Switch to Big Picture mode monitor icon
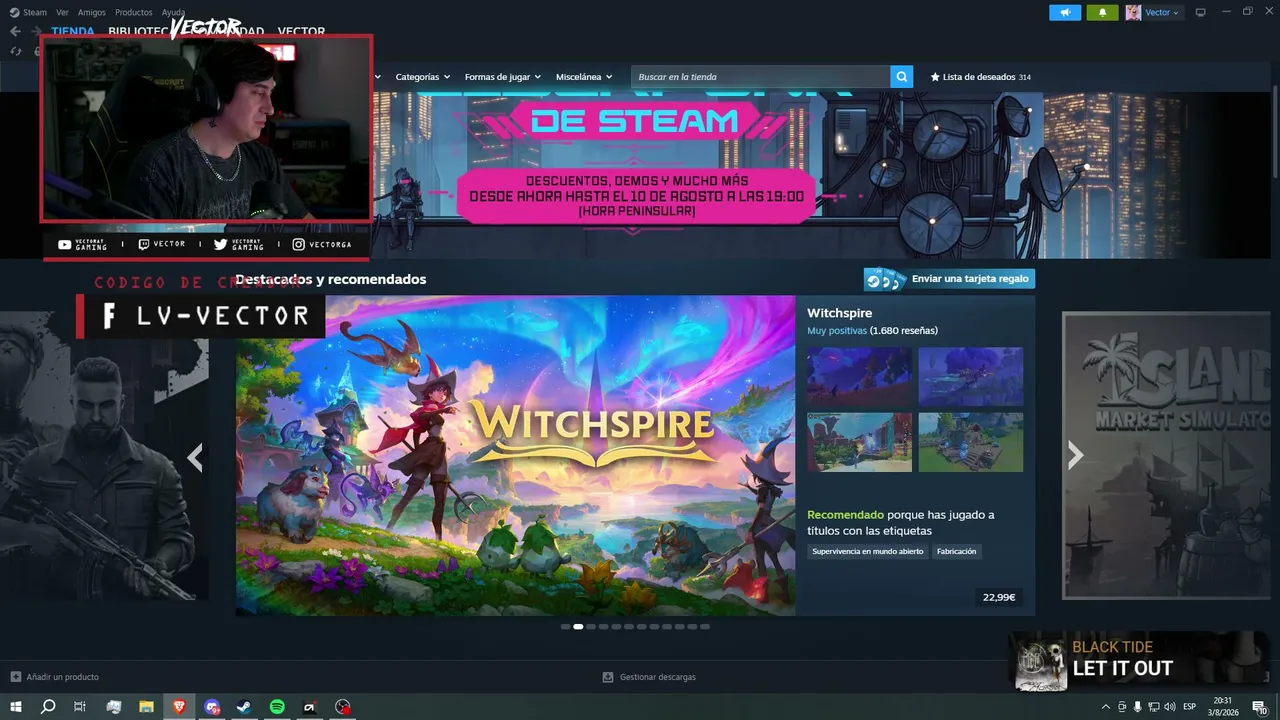This screenshot has width=1280, height=720. [x=1201, y=13]
